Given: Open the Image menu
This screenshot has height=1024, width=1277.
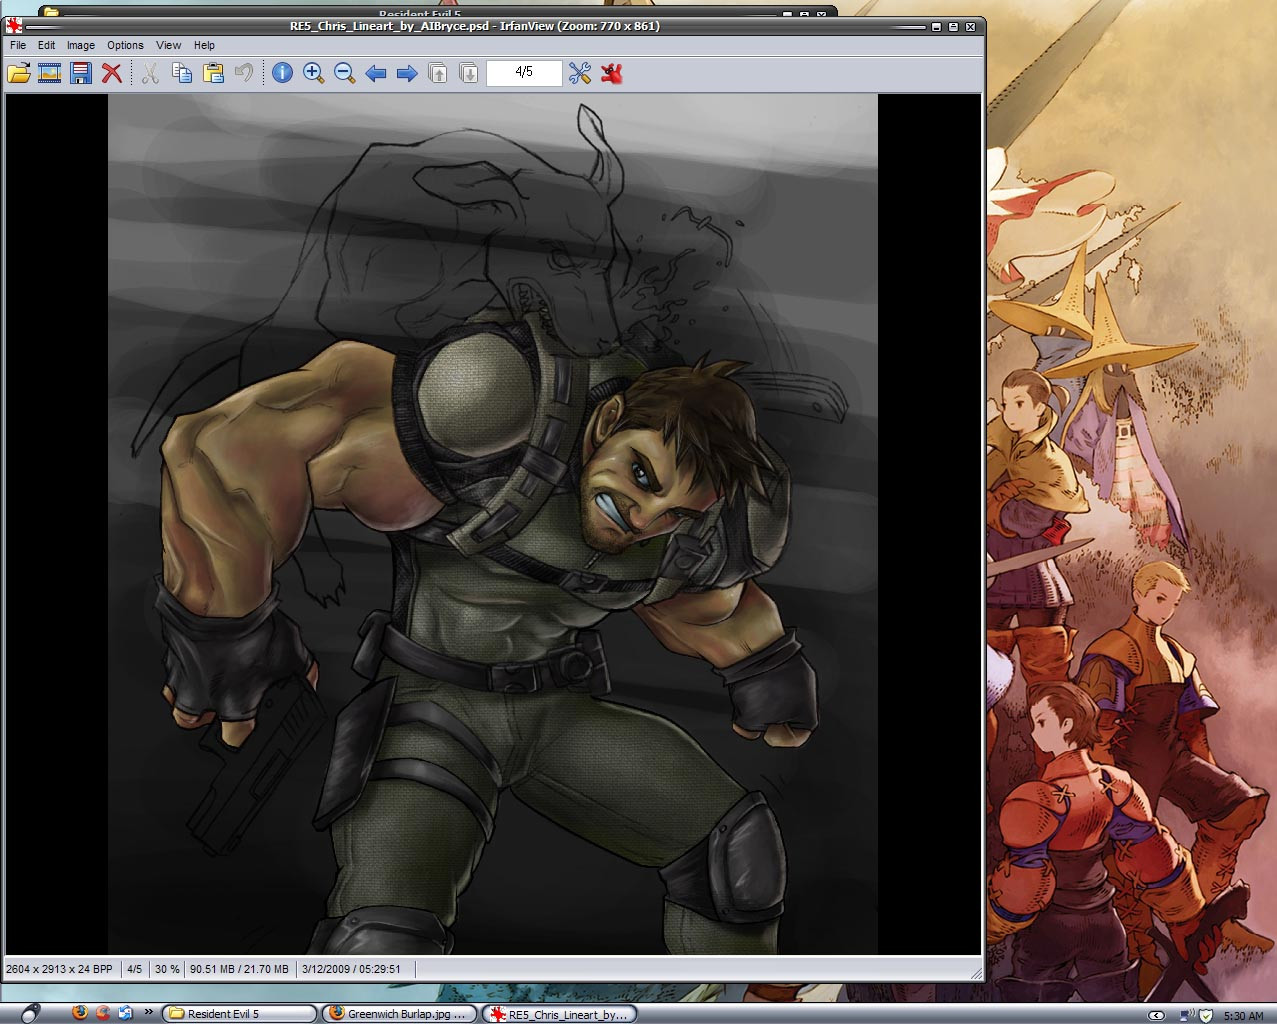Looking at the screenshot, I should pos(81,45).
